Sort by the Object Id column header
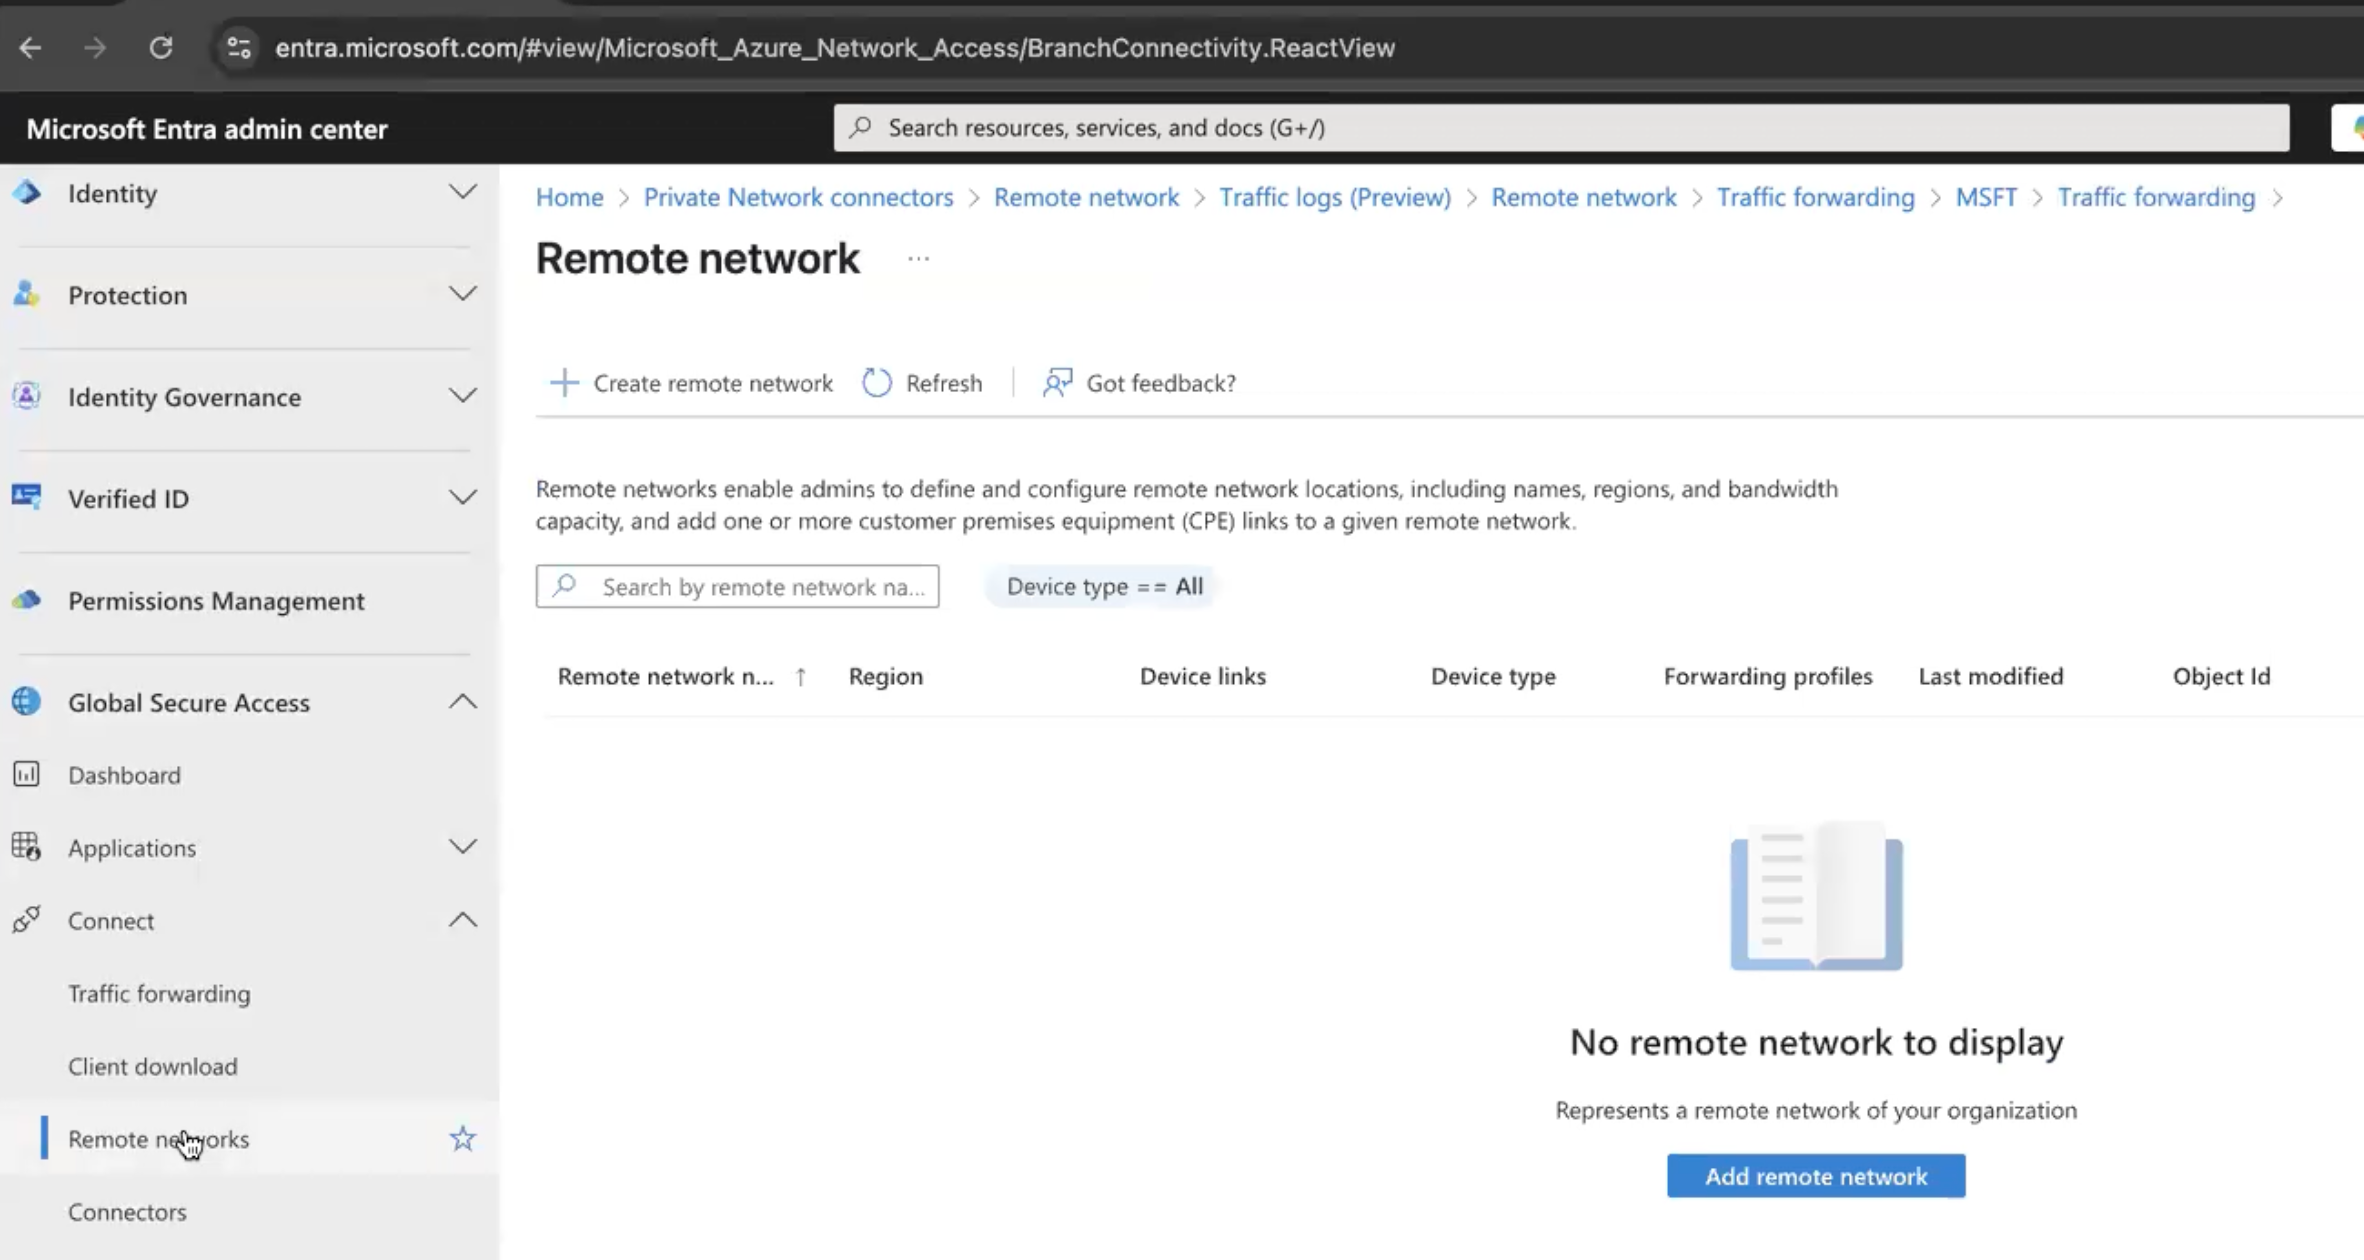This screenshot has height=1260, width=2364. point(2221,676)
